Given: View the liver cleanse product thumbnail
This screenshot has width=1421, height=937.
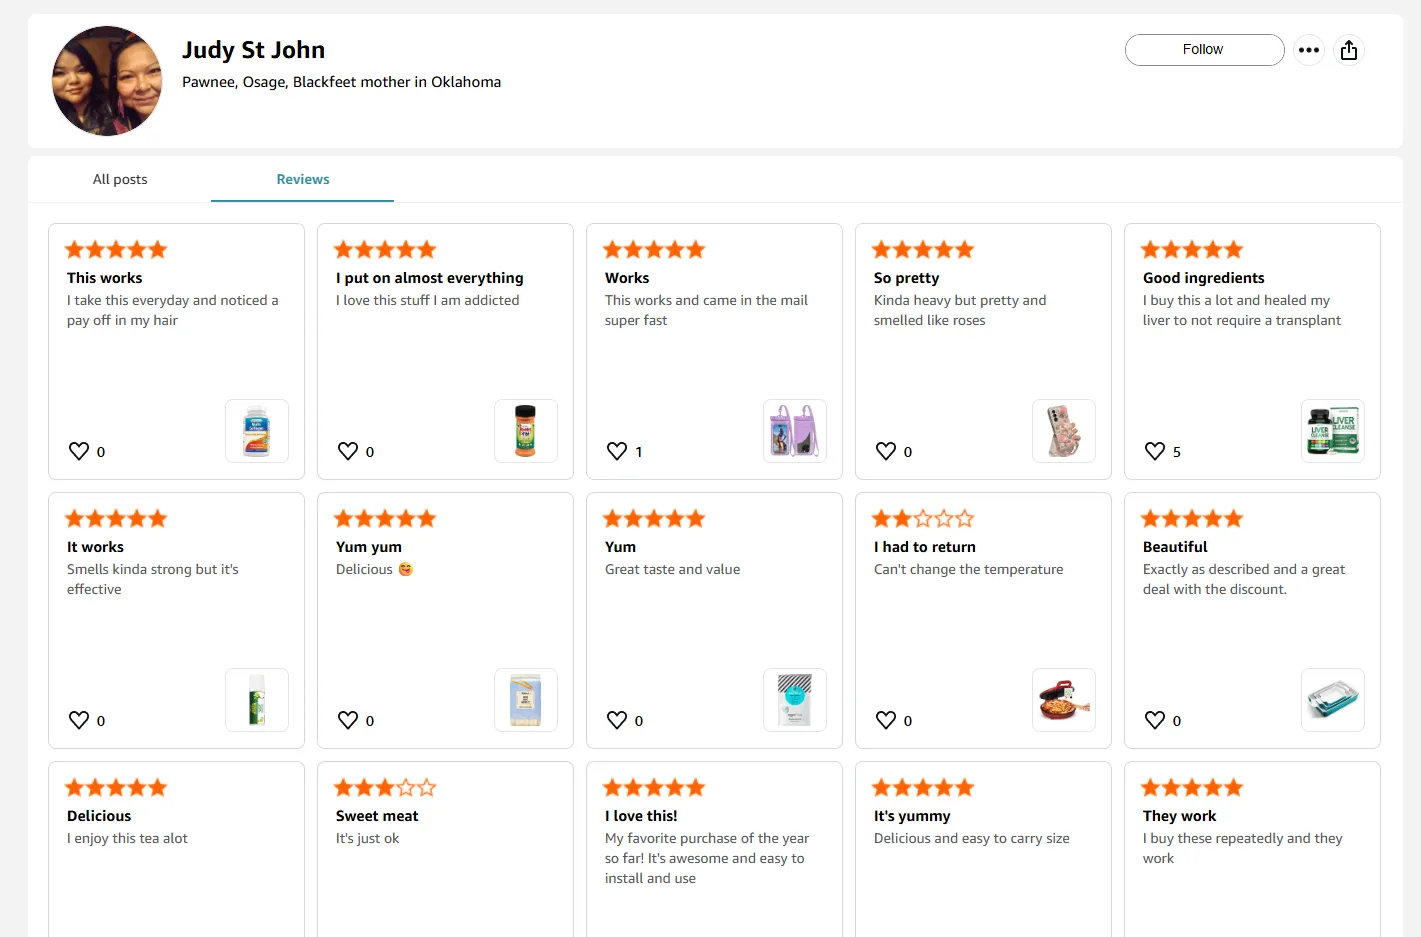Looking at the screenshot, I should point(1332,431).
